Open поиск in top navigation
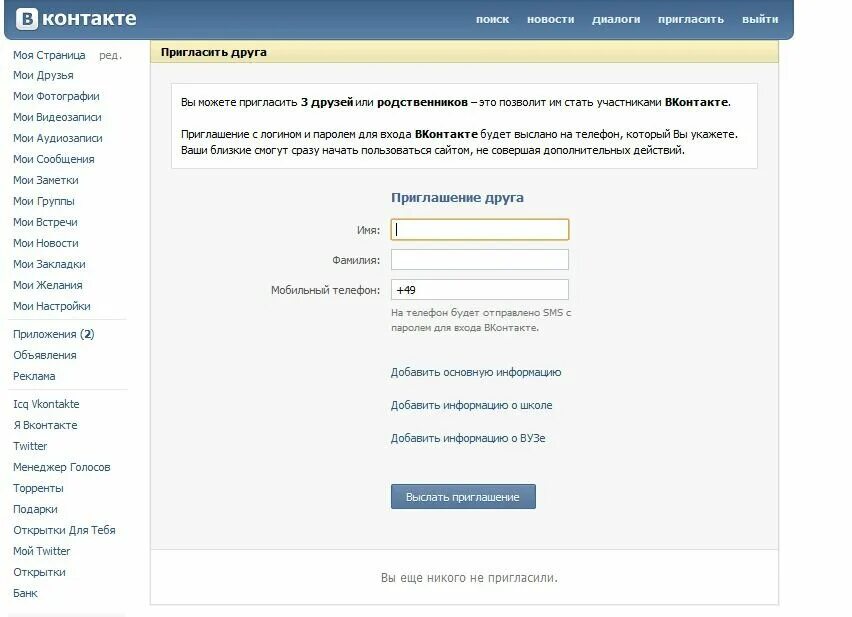The width and height of the screenshot is (852, 617). tap(492, 20)
